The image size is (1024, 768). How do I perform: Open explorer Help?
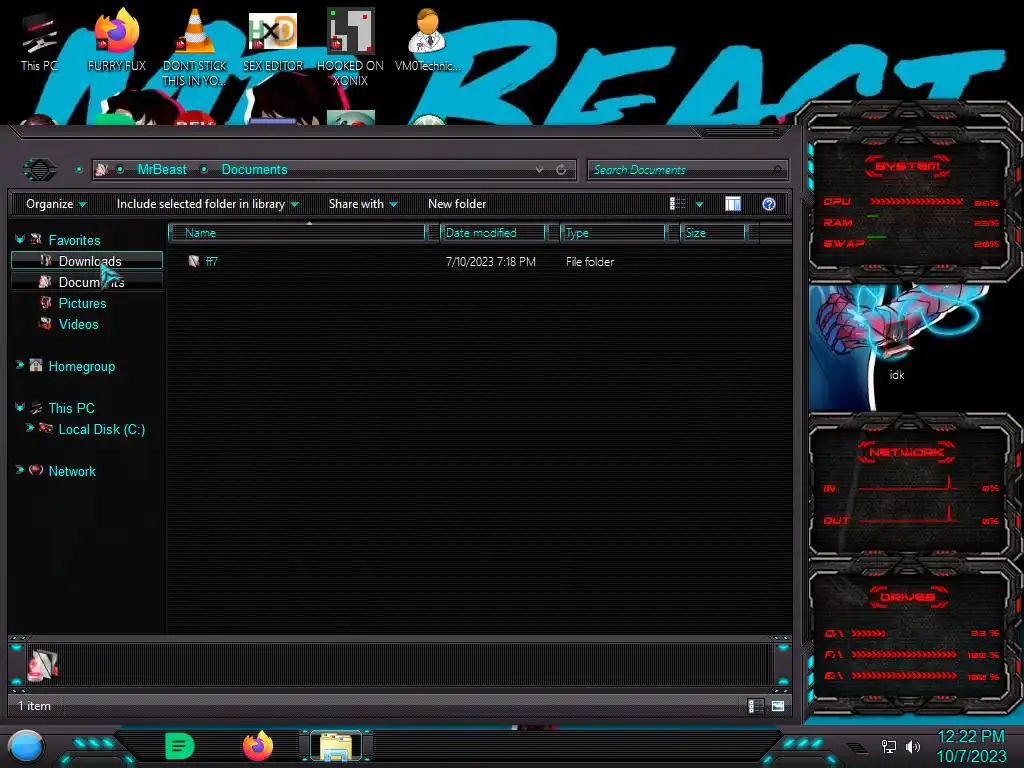click(x=769, y=204)
